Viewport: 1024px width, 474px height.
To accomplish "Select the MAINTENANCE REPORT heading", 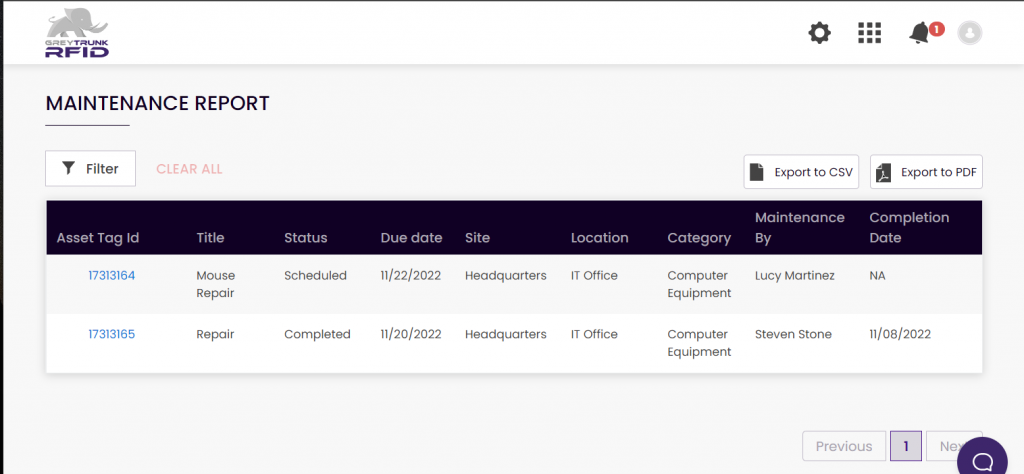I will click(x=157, y=103).
